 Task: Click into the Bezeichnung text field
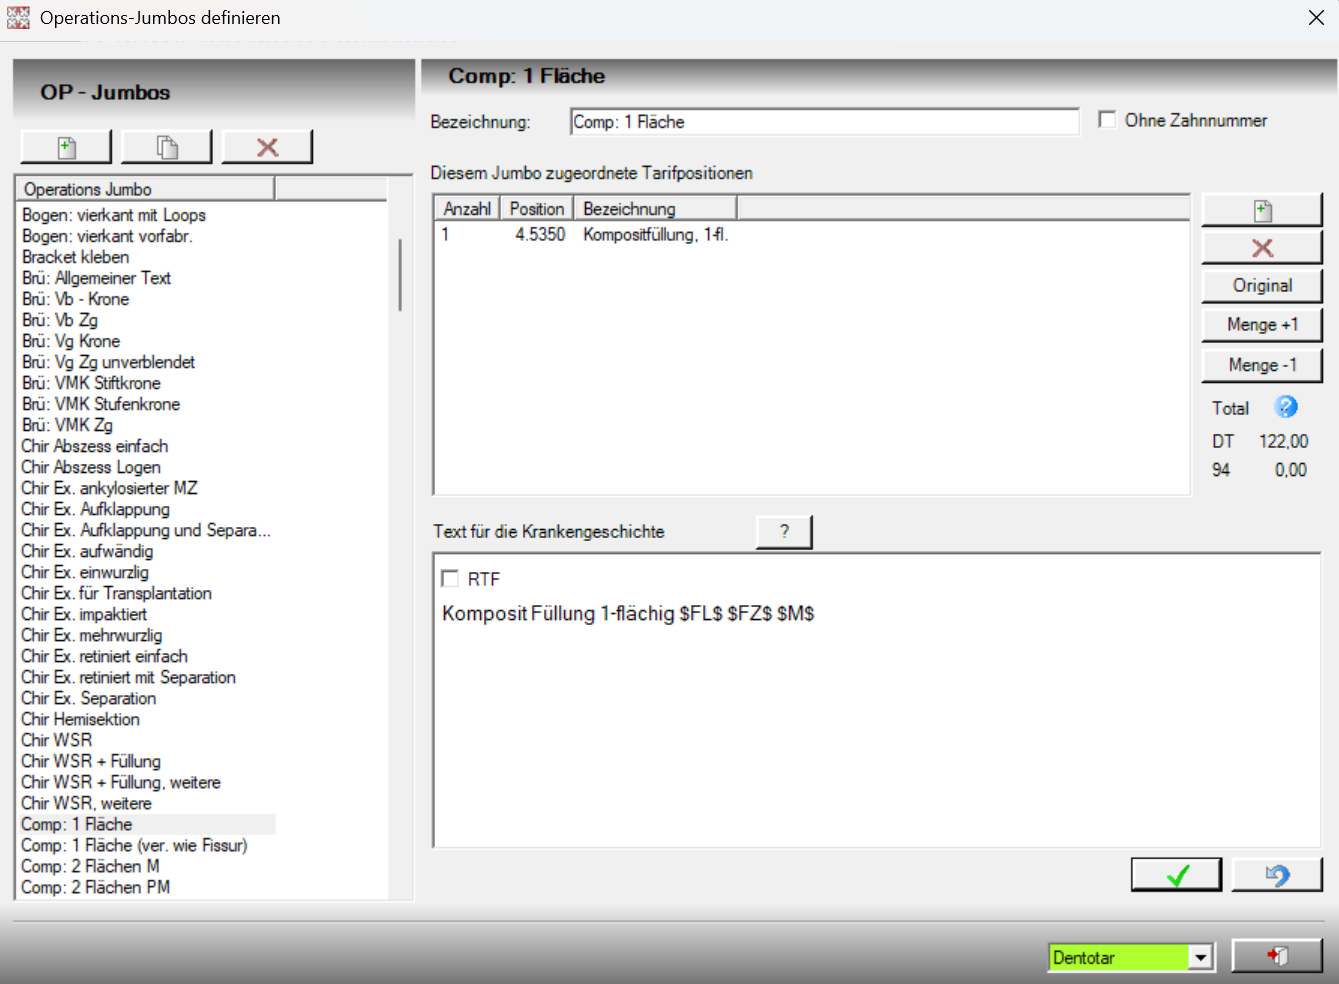(825, 122)
